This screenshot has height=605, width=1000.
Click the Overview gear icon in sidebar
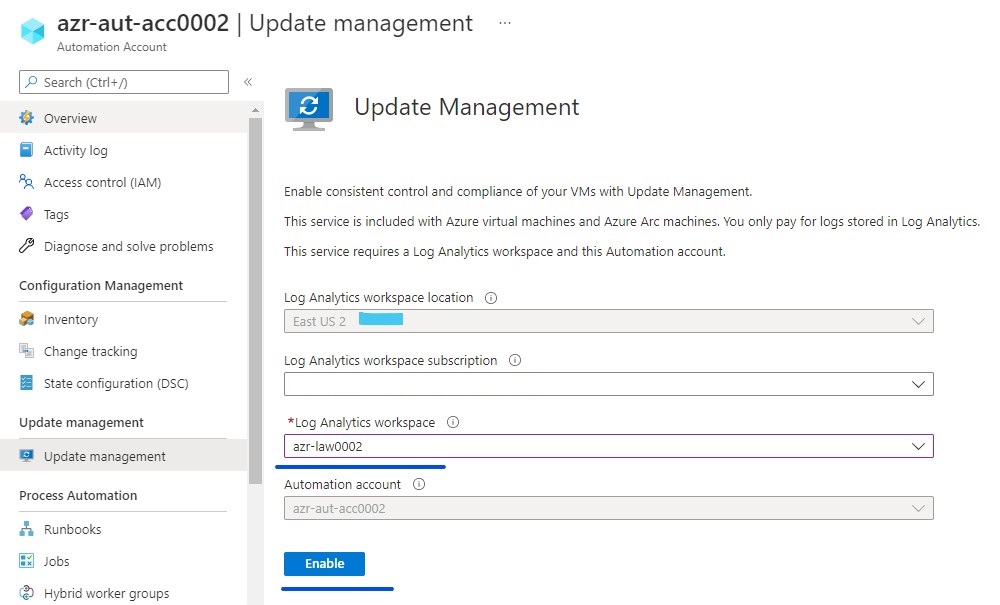27,118
